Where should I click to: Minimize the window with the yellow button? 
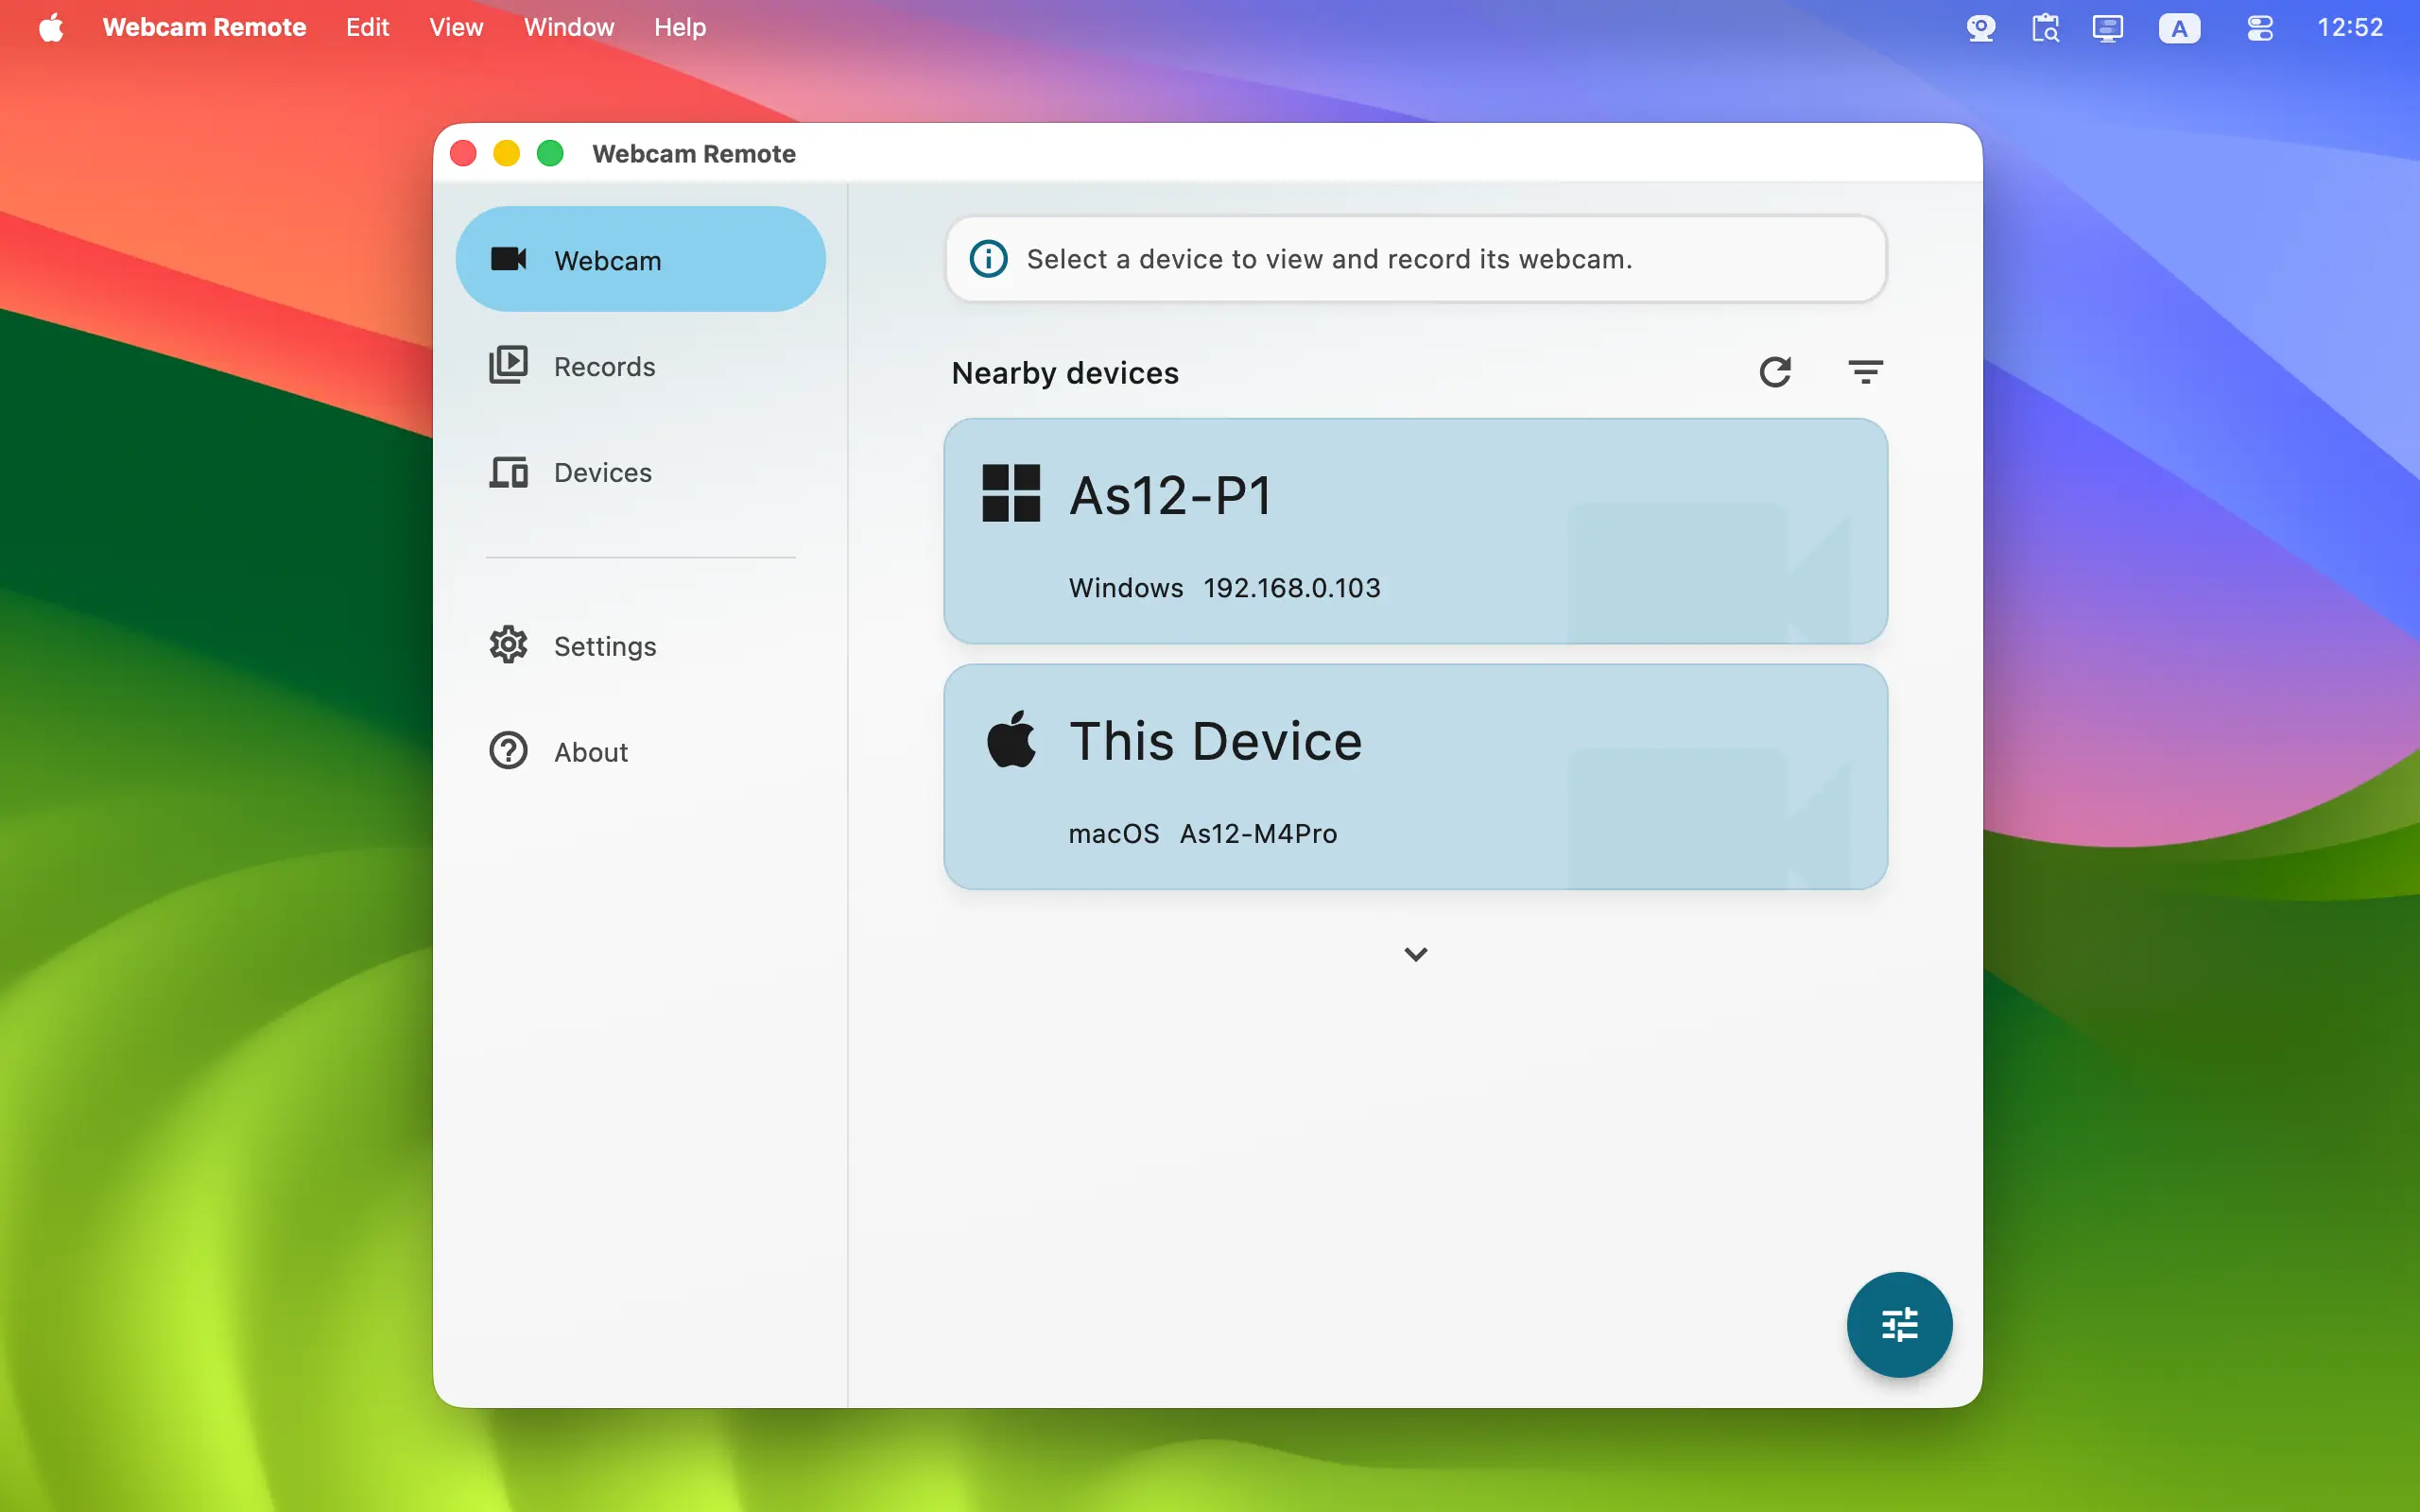click(507, 153)
